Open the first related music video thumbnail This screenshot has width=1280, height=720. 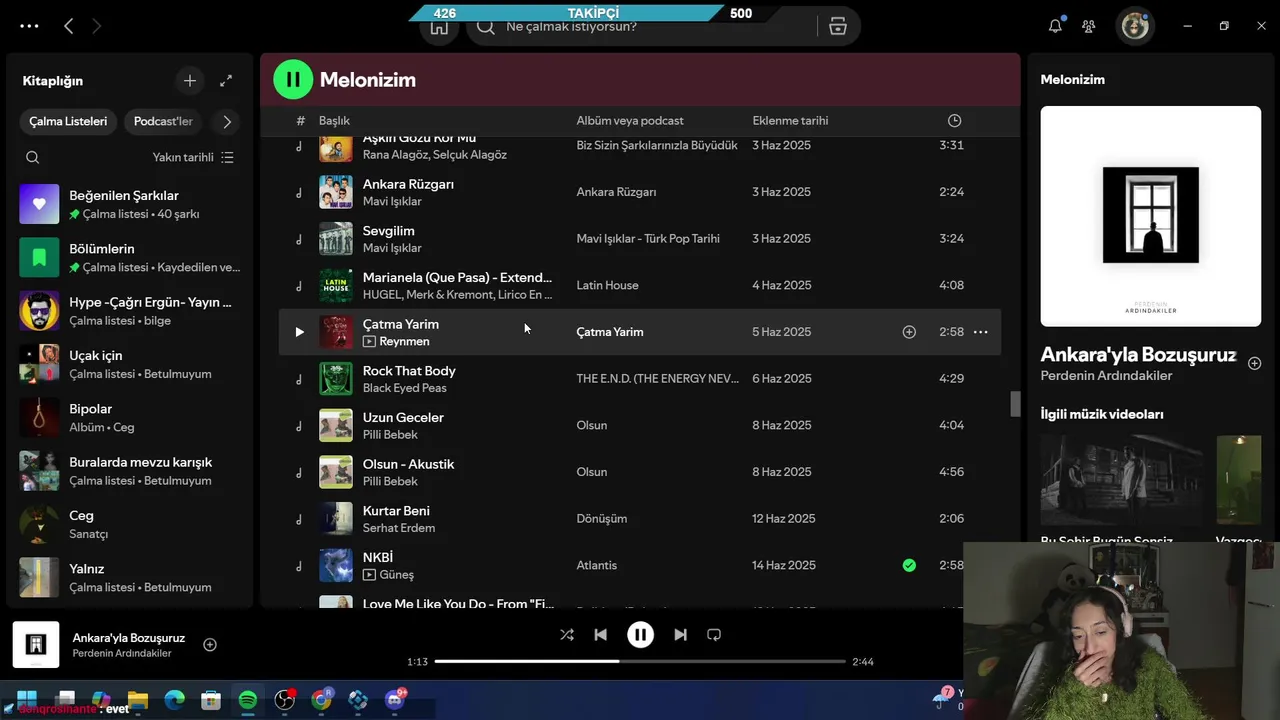(x=1122, y=482)
